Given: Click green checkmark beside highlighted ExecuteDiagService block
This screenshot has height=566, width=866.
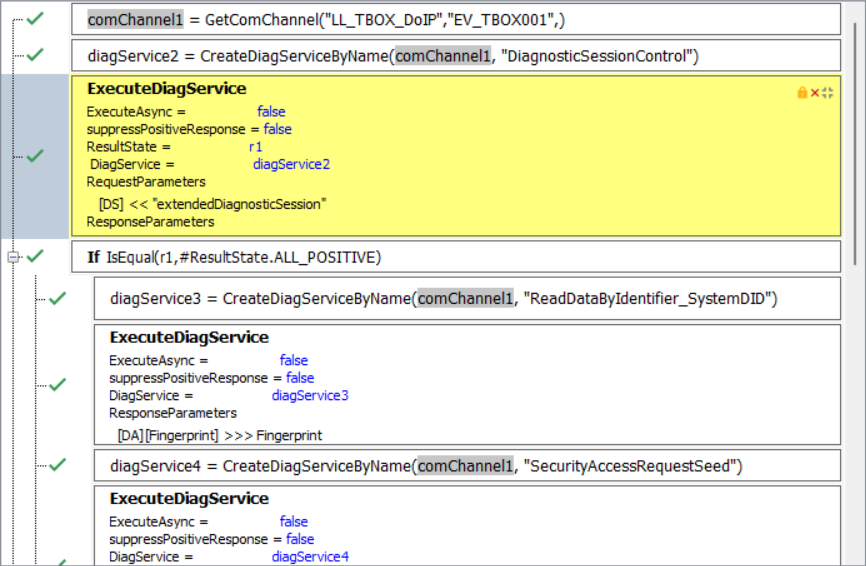Looking at the screenshot, I should tap(36, 156).
